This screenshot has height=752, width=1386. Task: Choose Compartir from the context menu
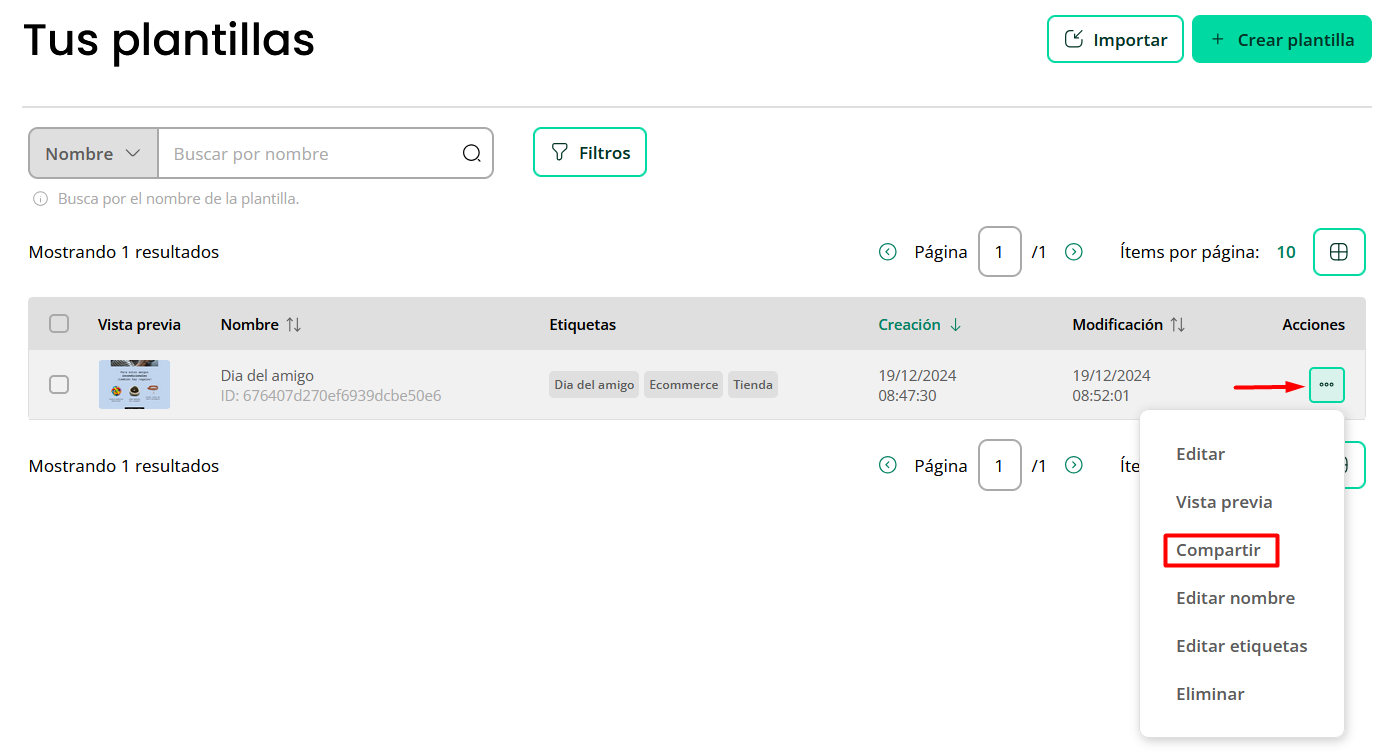pyautogui.click(x=1218, y=550)
